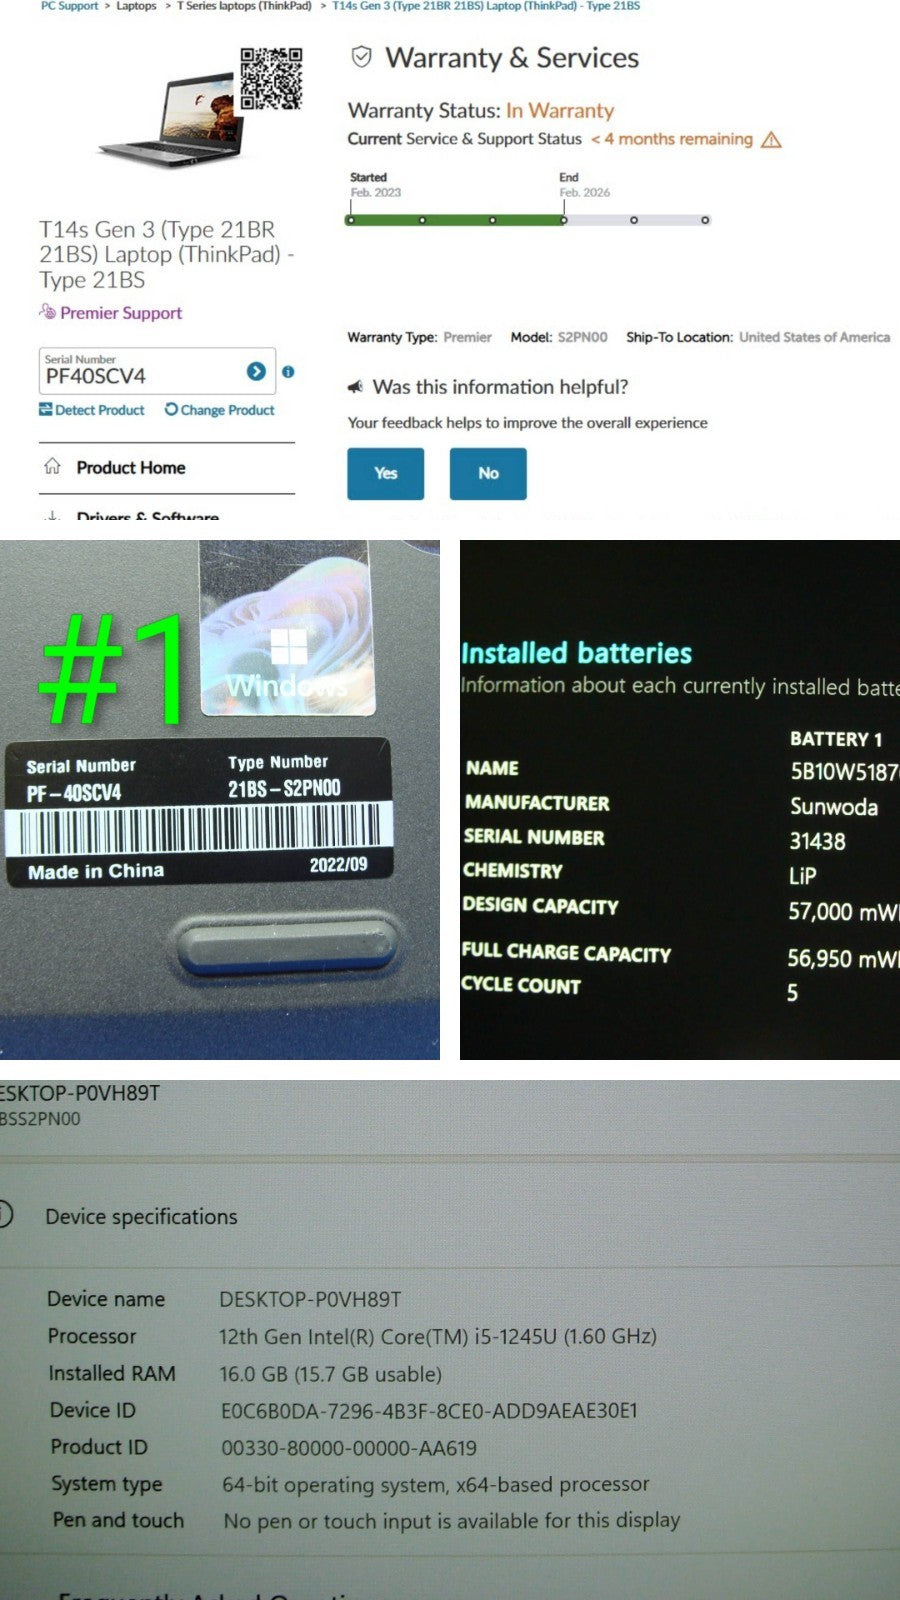Click the QR code next to the laptop
Viewport: 900px width, 1600px height.
[271, 78]
